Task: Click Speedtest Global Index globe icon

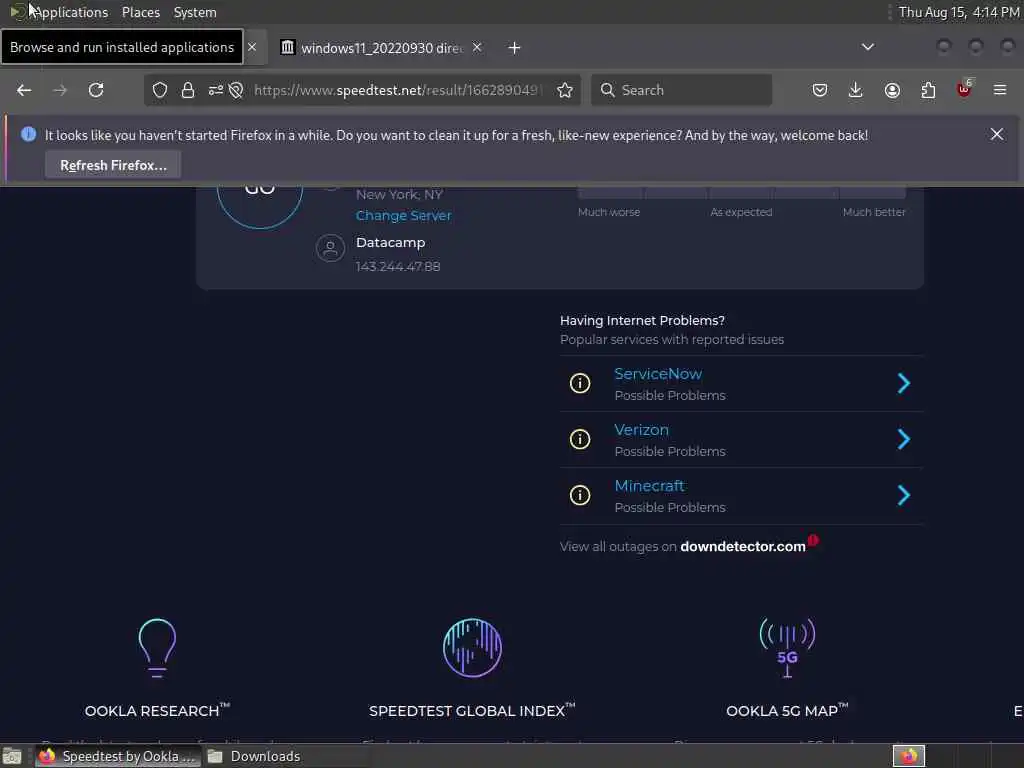Action: [472, 647]
